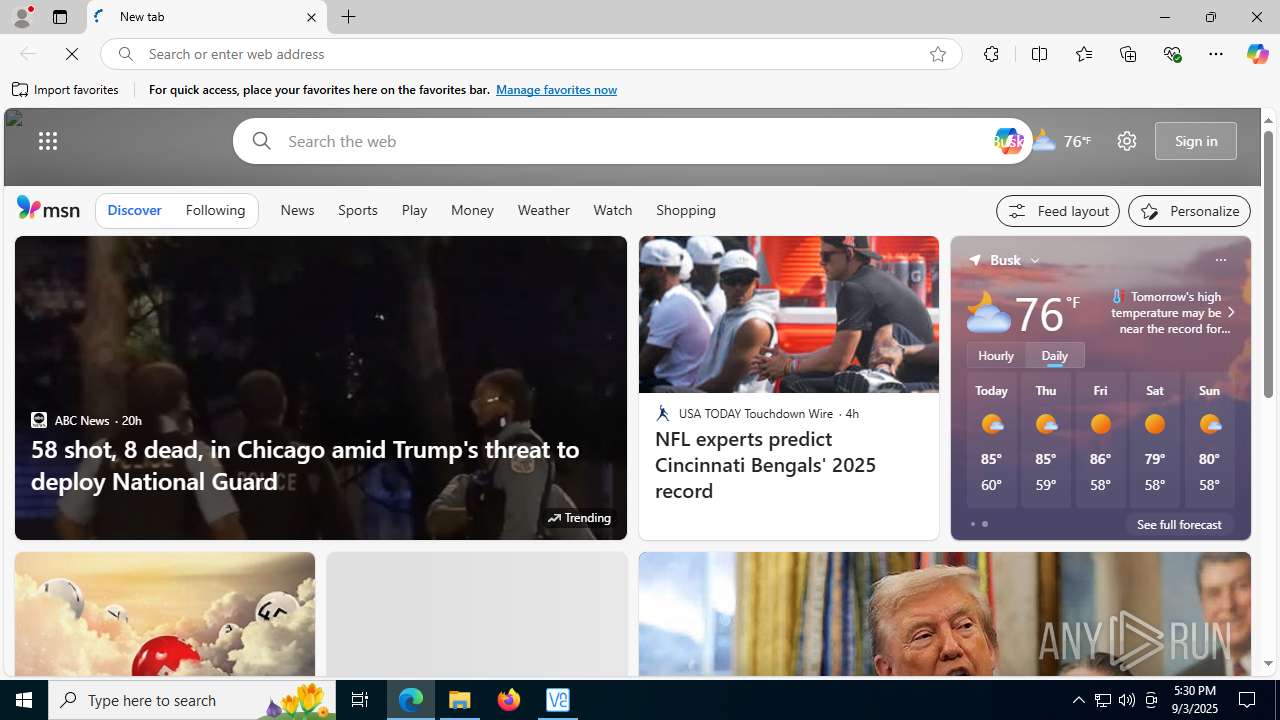Click the msn logo
1280x720 pixels.
click(48, 208)
